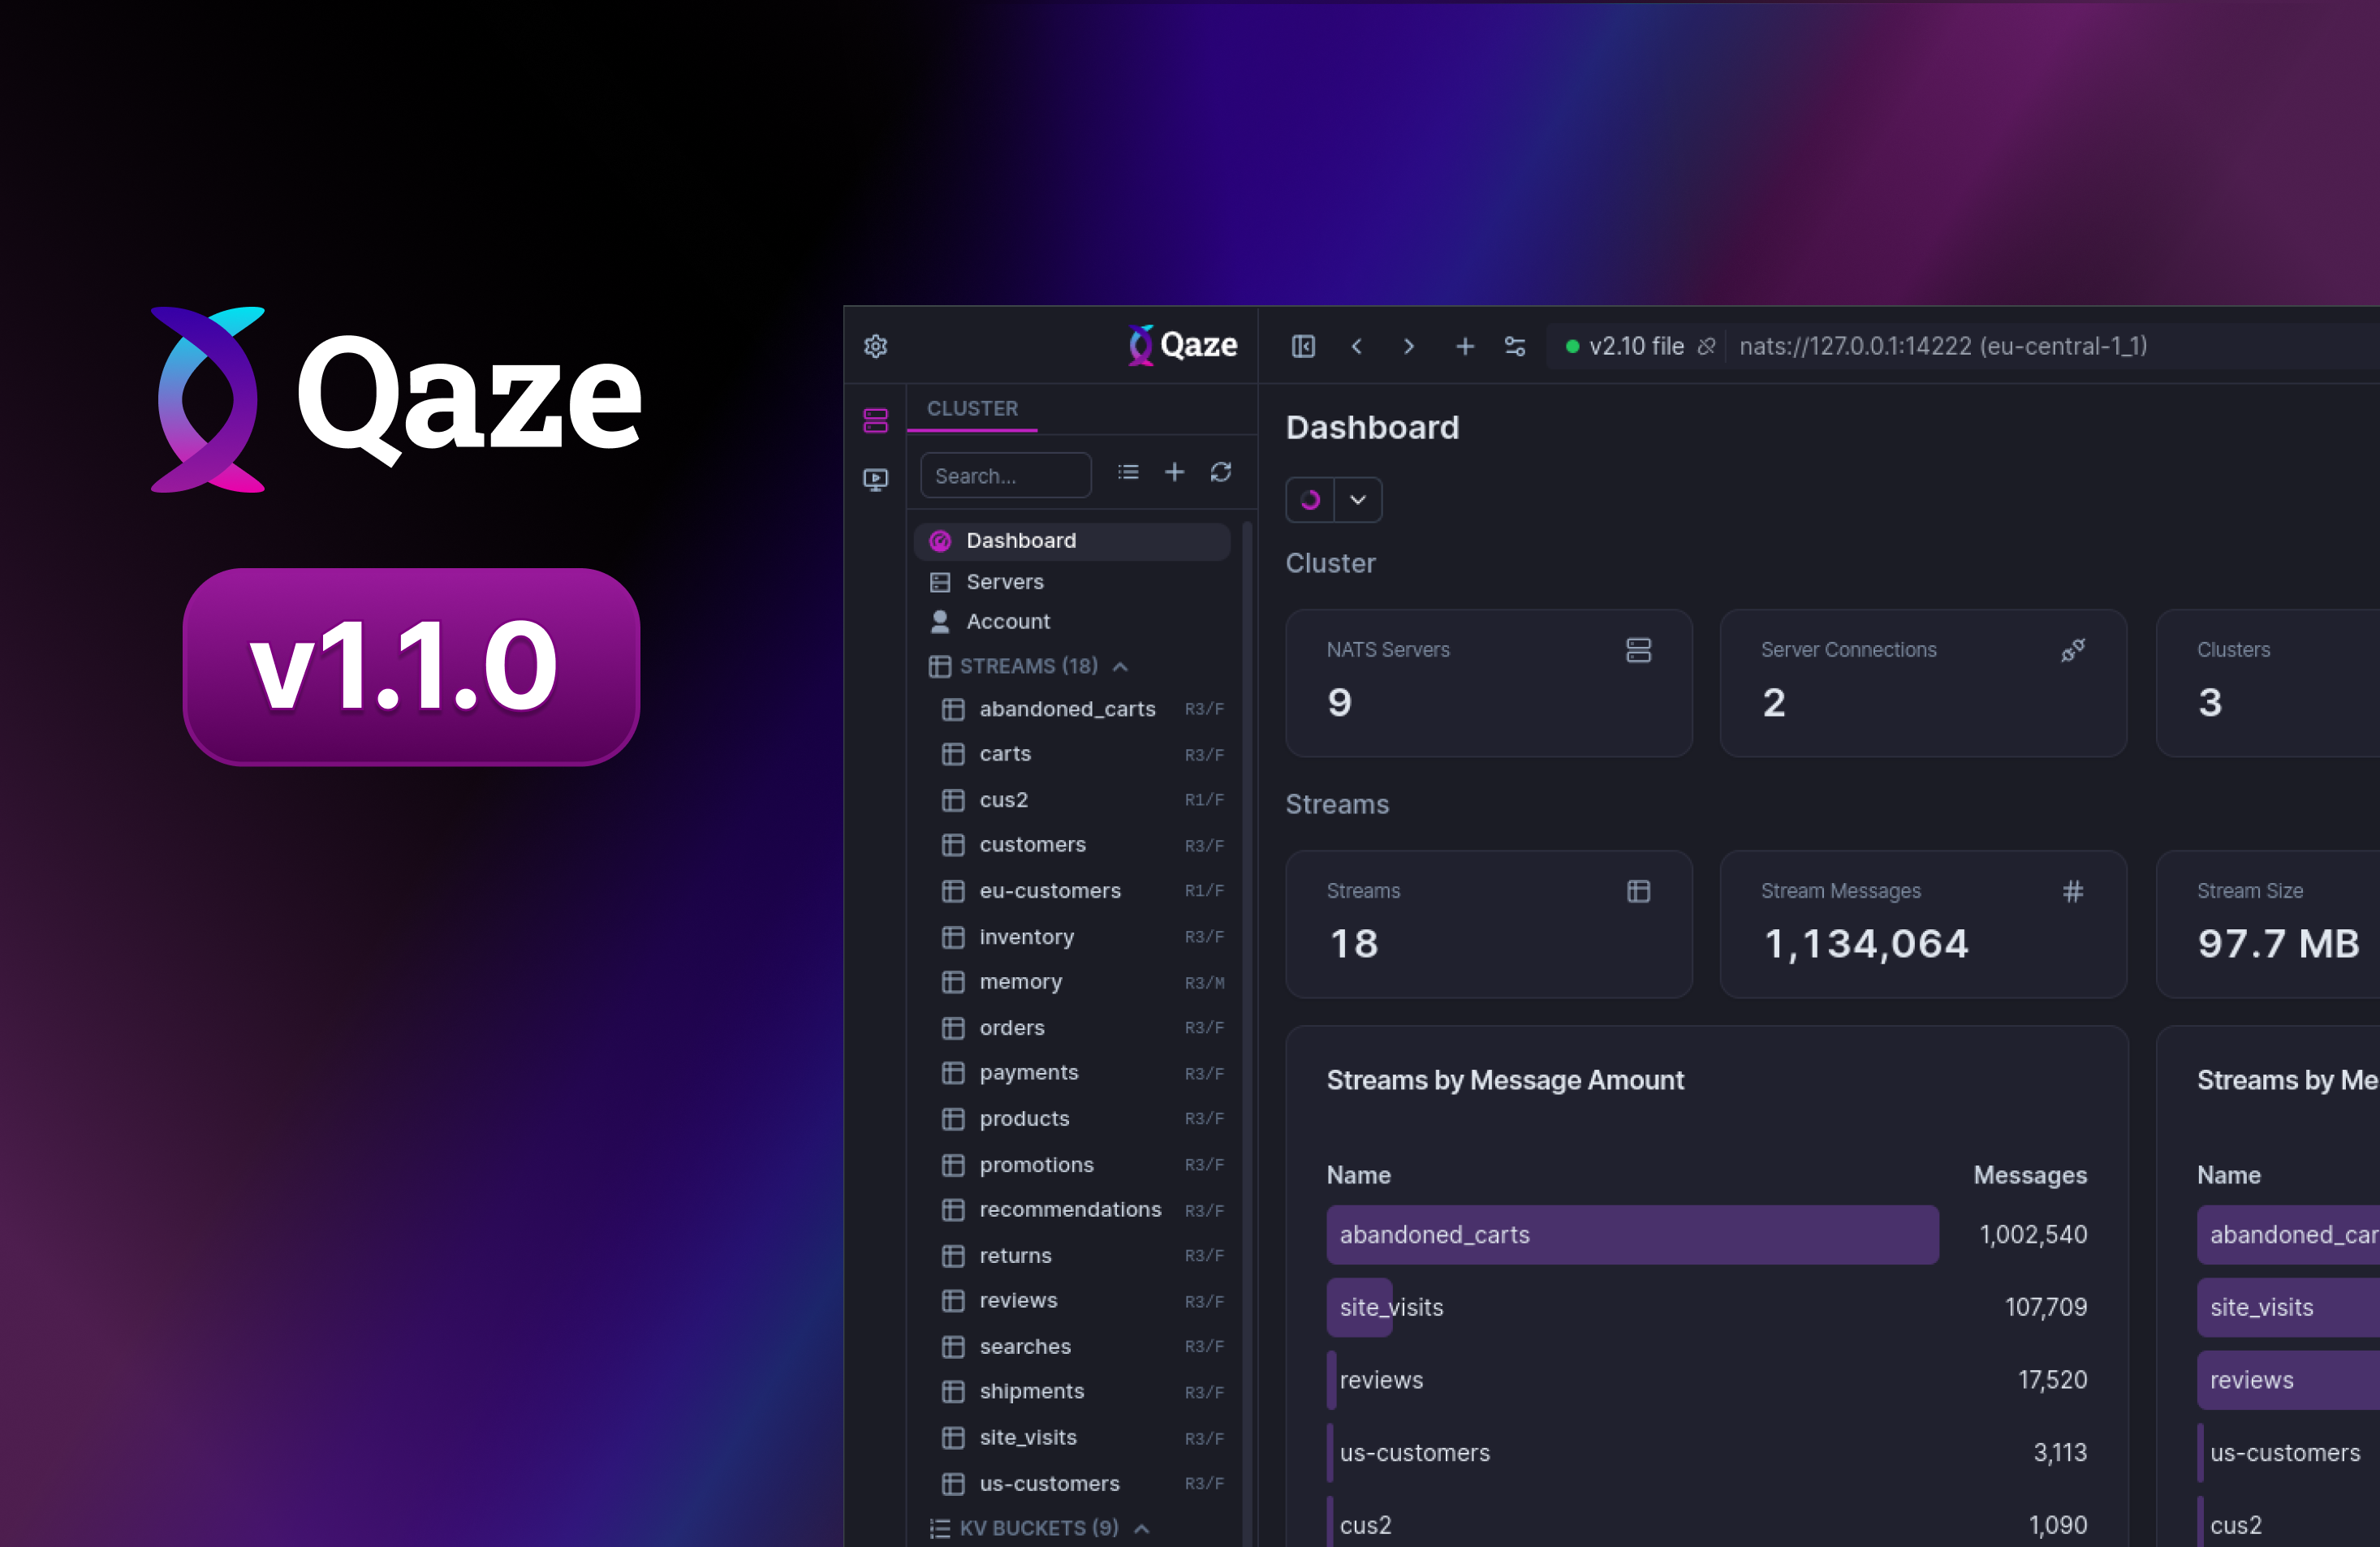The image size is (2380, 1547).
Task: Open the Account page from sidebar
Action: tap(1007, 621)
